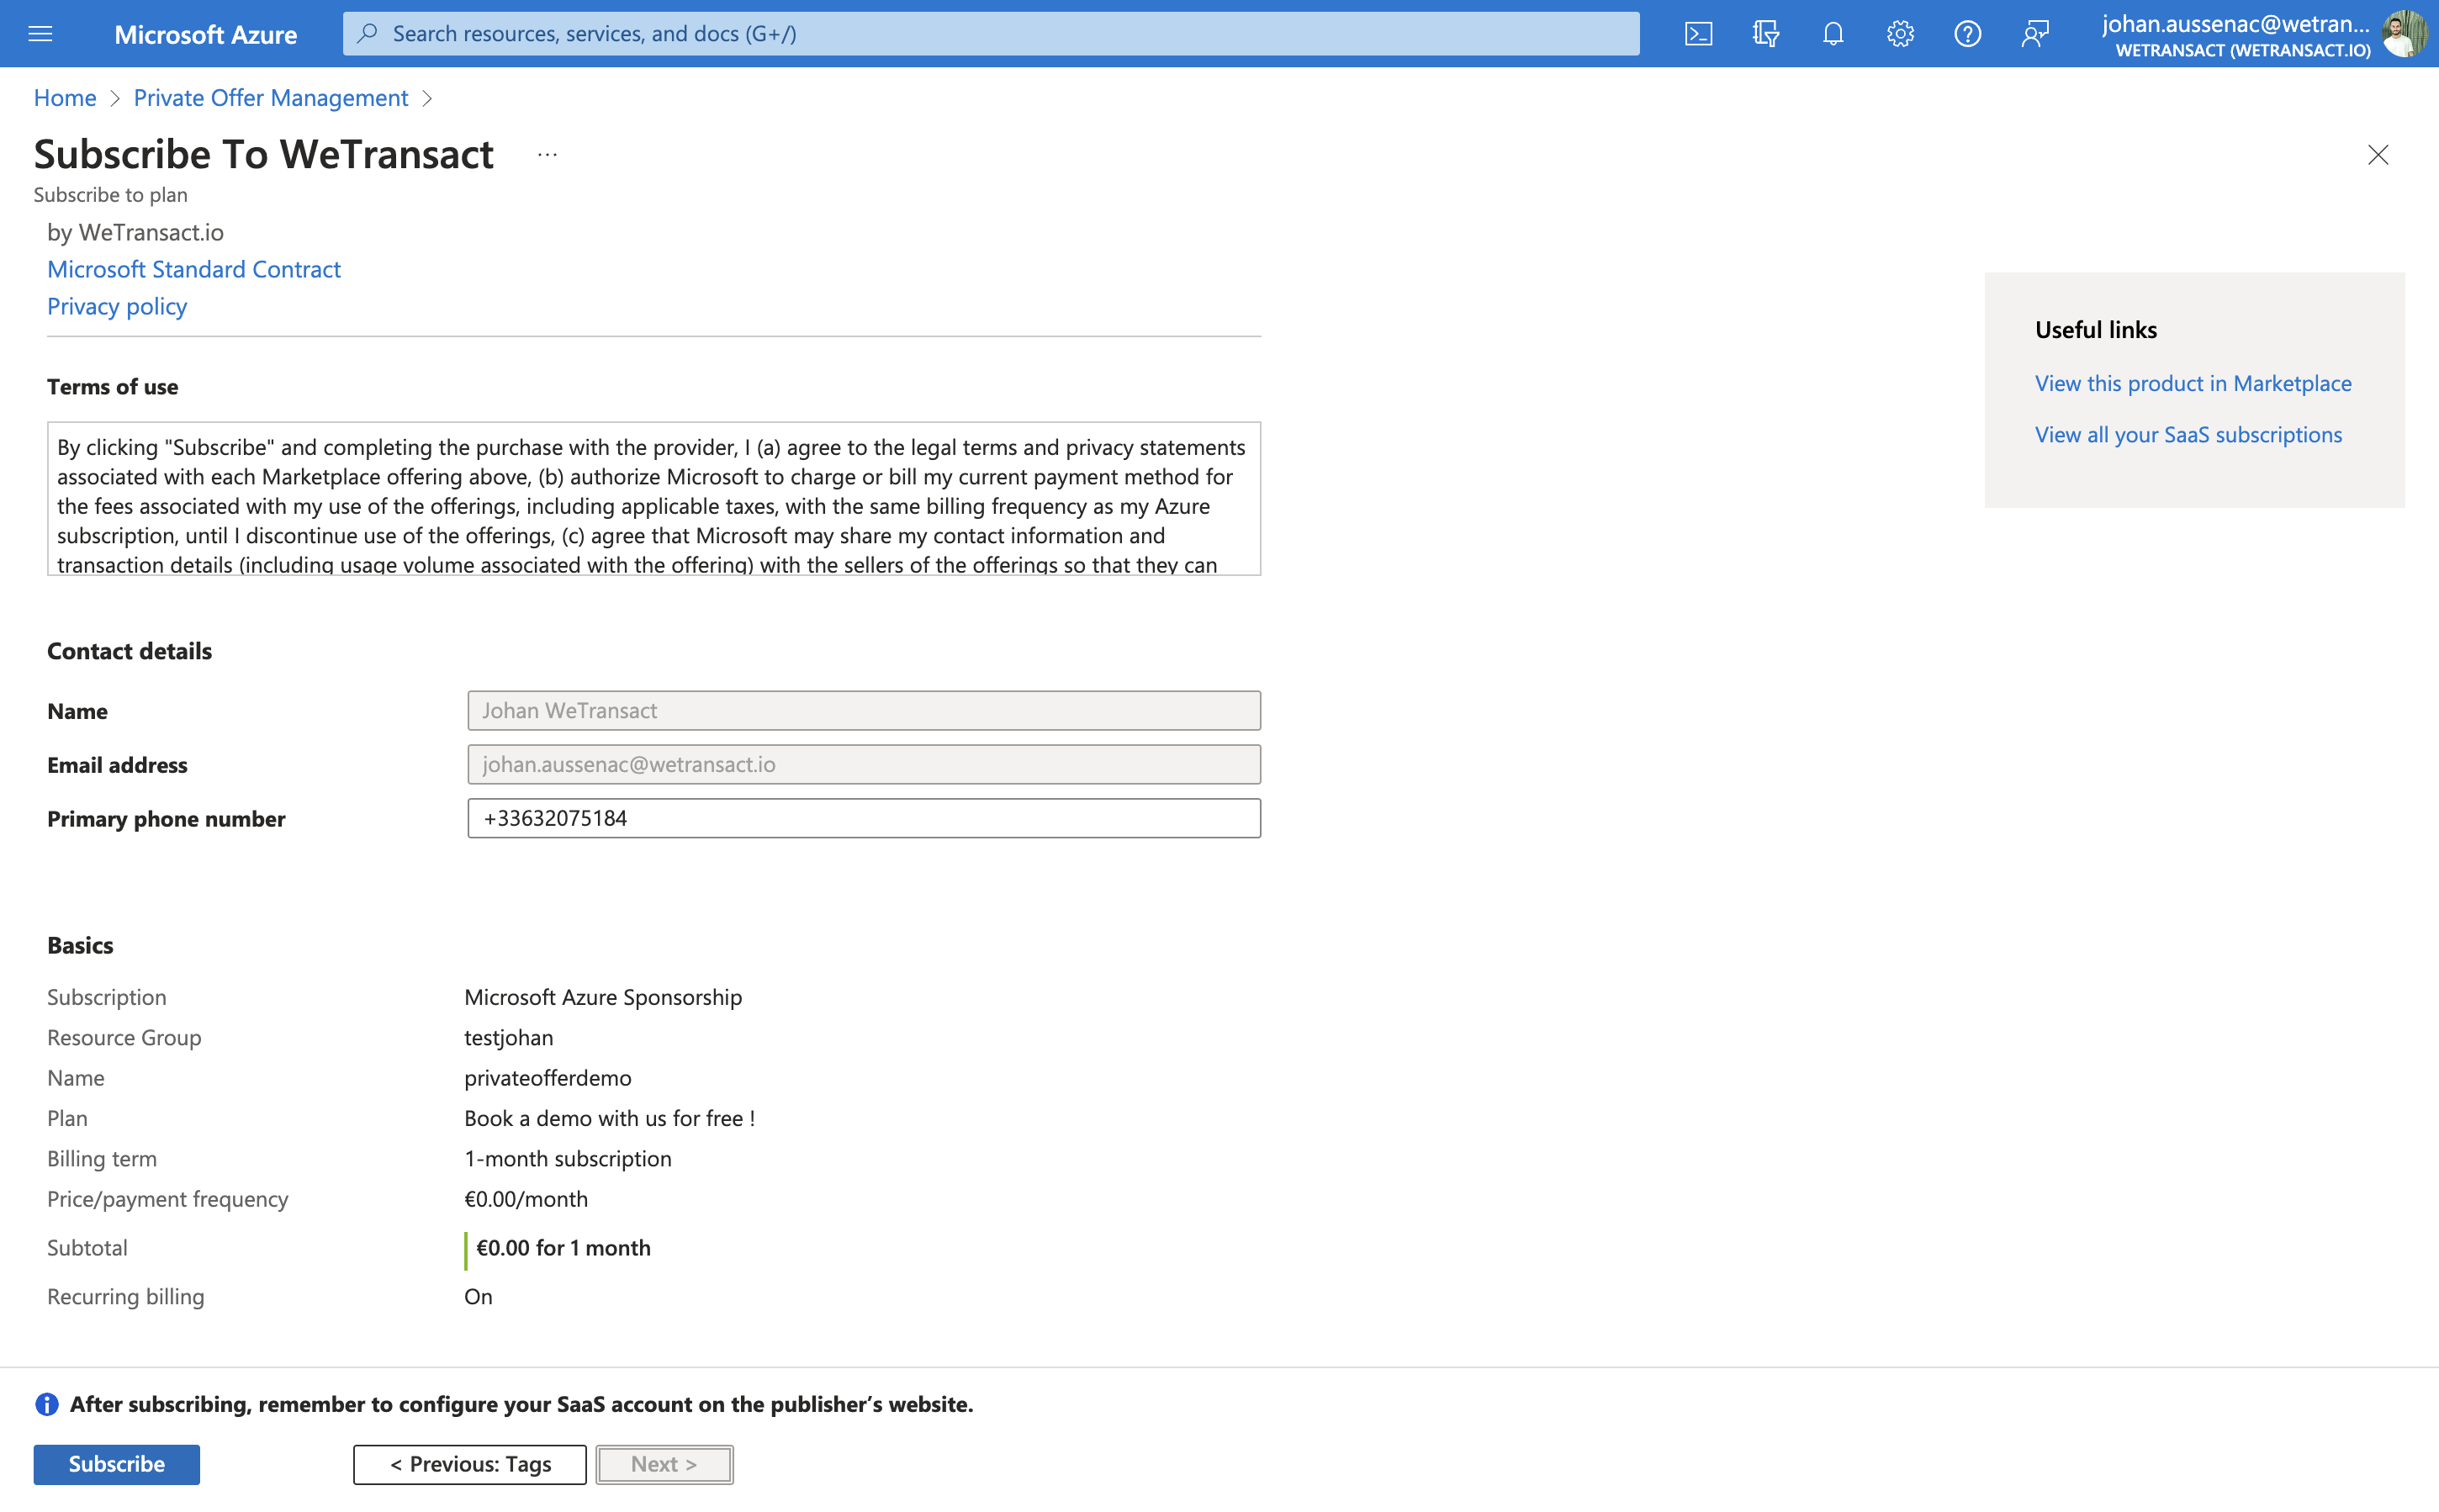Click johan.aussenac account name text
The image size is (2439, 1512).
[2235, 24]
